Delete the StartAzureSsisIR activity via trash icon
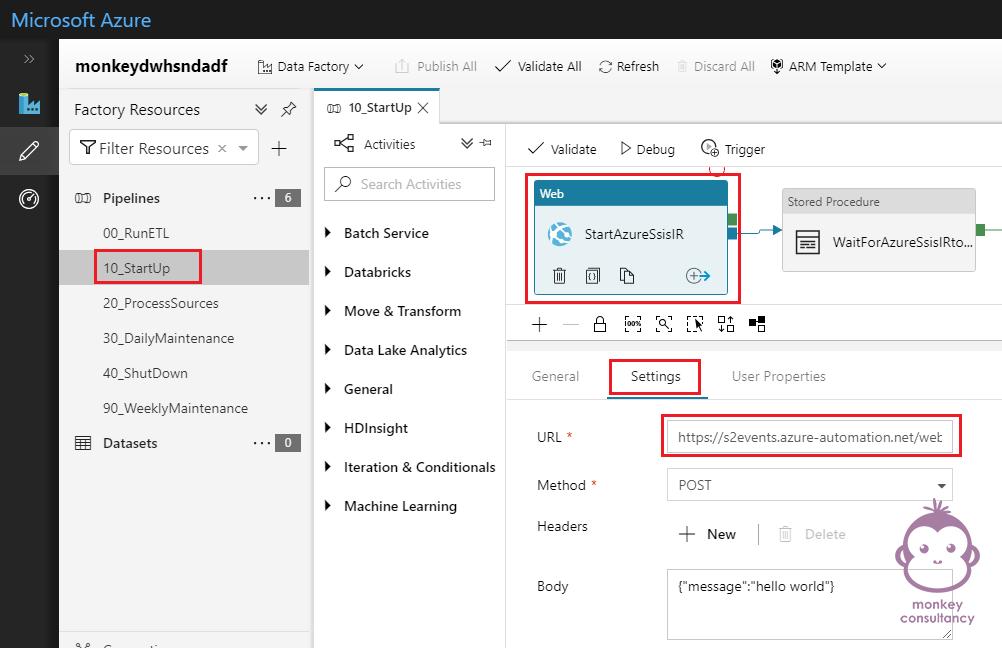The width and height of the screenshot is (1002, 648). [x=560, y=276]
